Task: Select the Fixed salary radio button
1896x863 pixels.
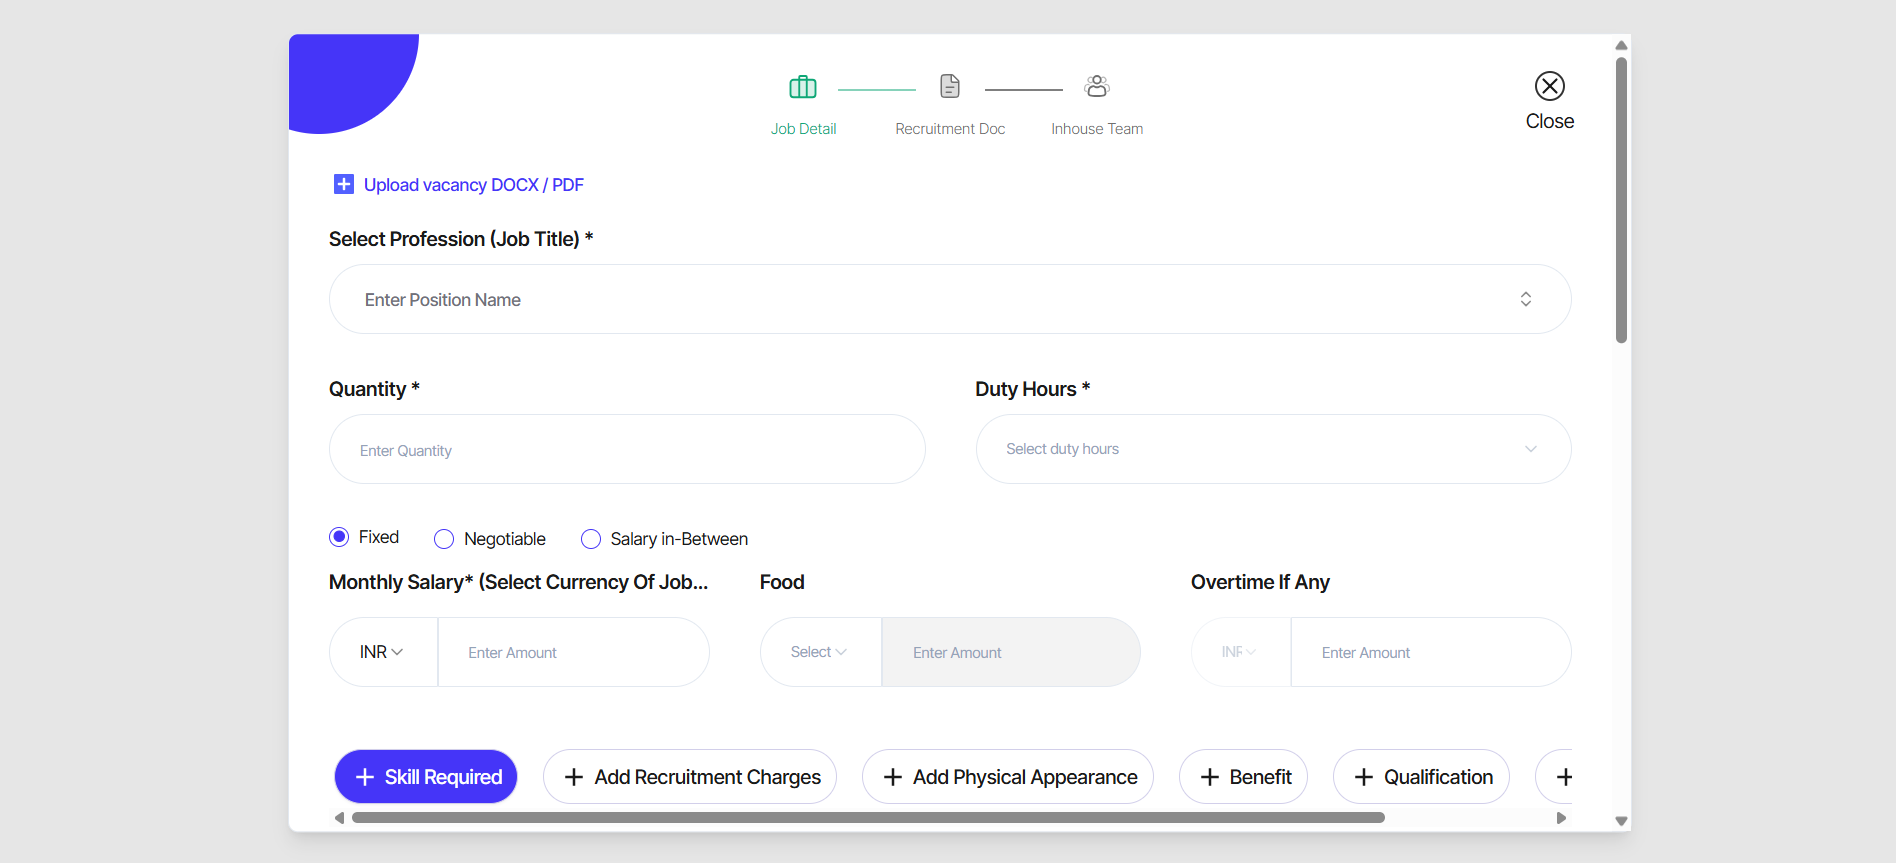Action: (340, 537)
